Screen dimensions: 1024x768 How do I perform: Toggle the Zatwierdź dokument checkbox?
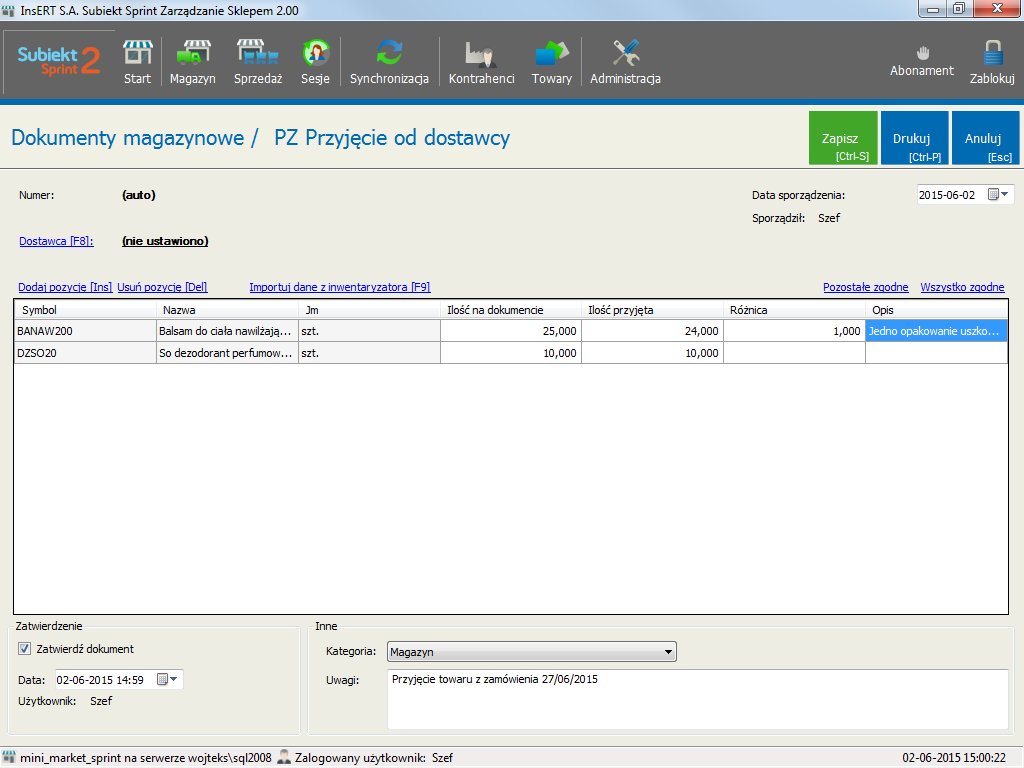[24, 649]
